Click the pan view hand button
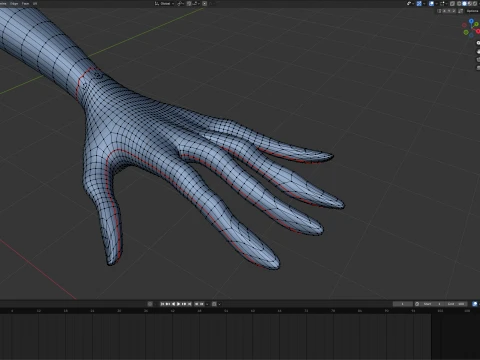The image size is (480, 360). coord(478,52)
